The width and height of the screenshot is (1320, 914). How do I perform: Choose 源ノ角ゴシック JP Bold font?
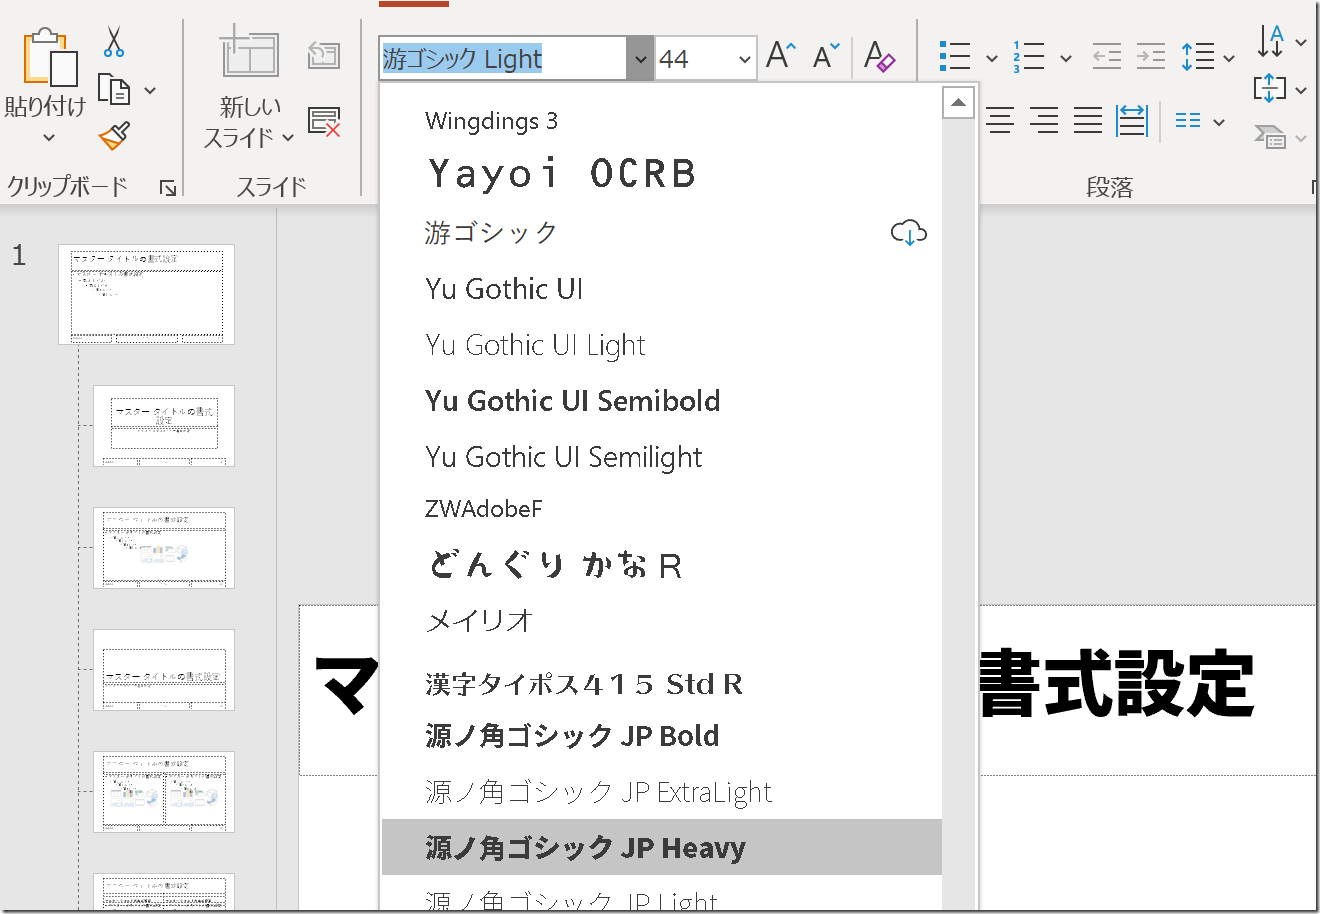[661, 736]
